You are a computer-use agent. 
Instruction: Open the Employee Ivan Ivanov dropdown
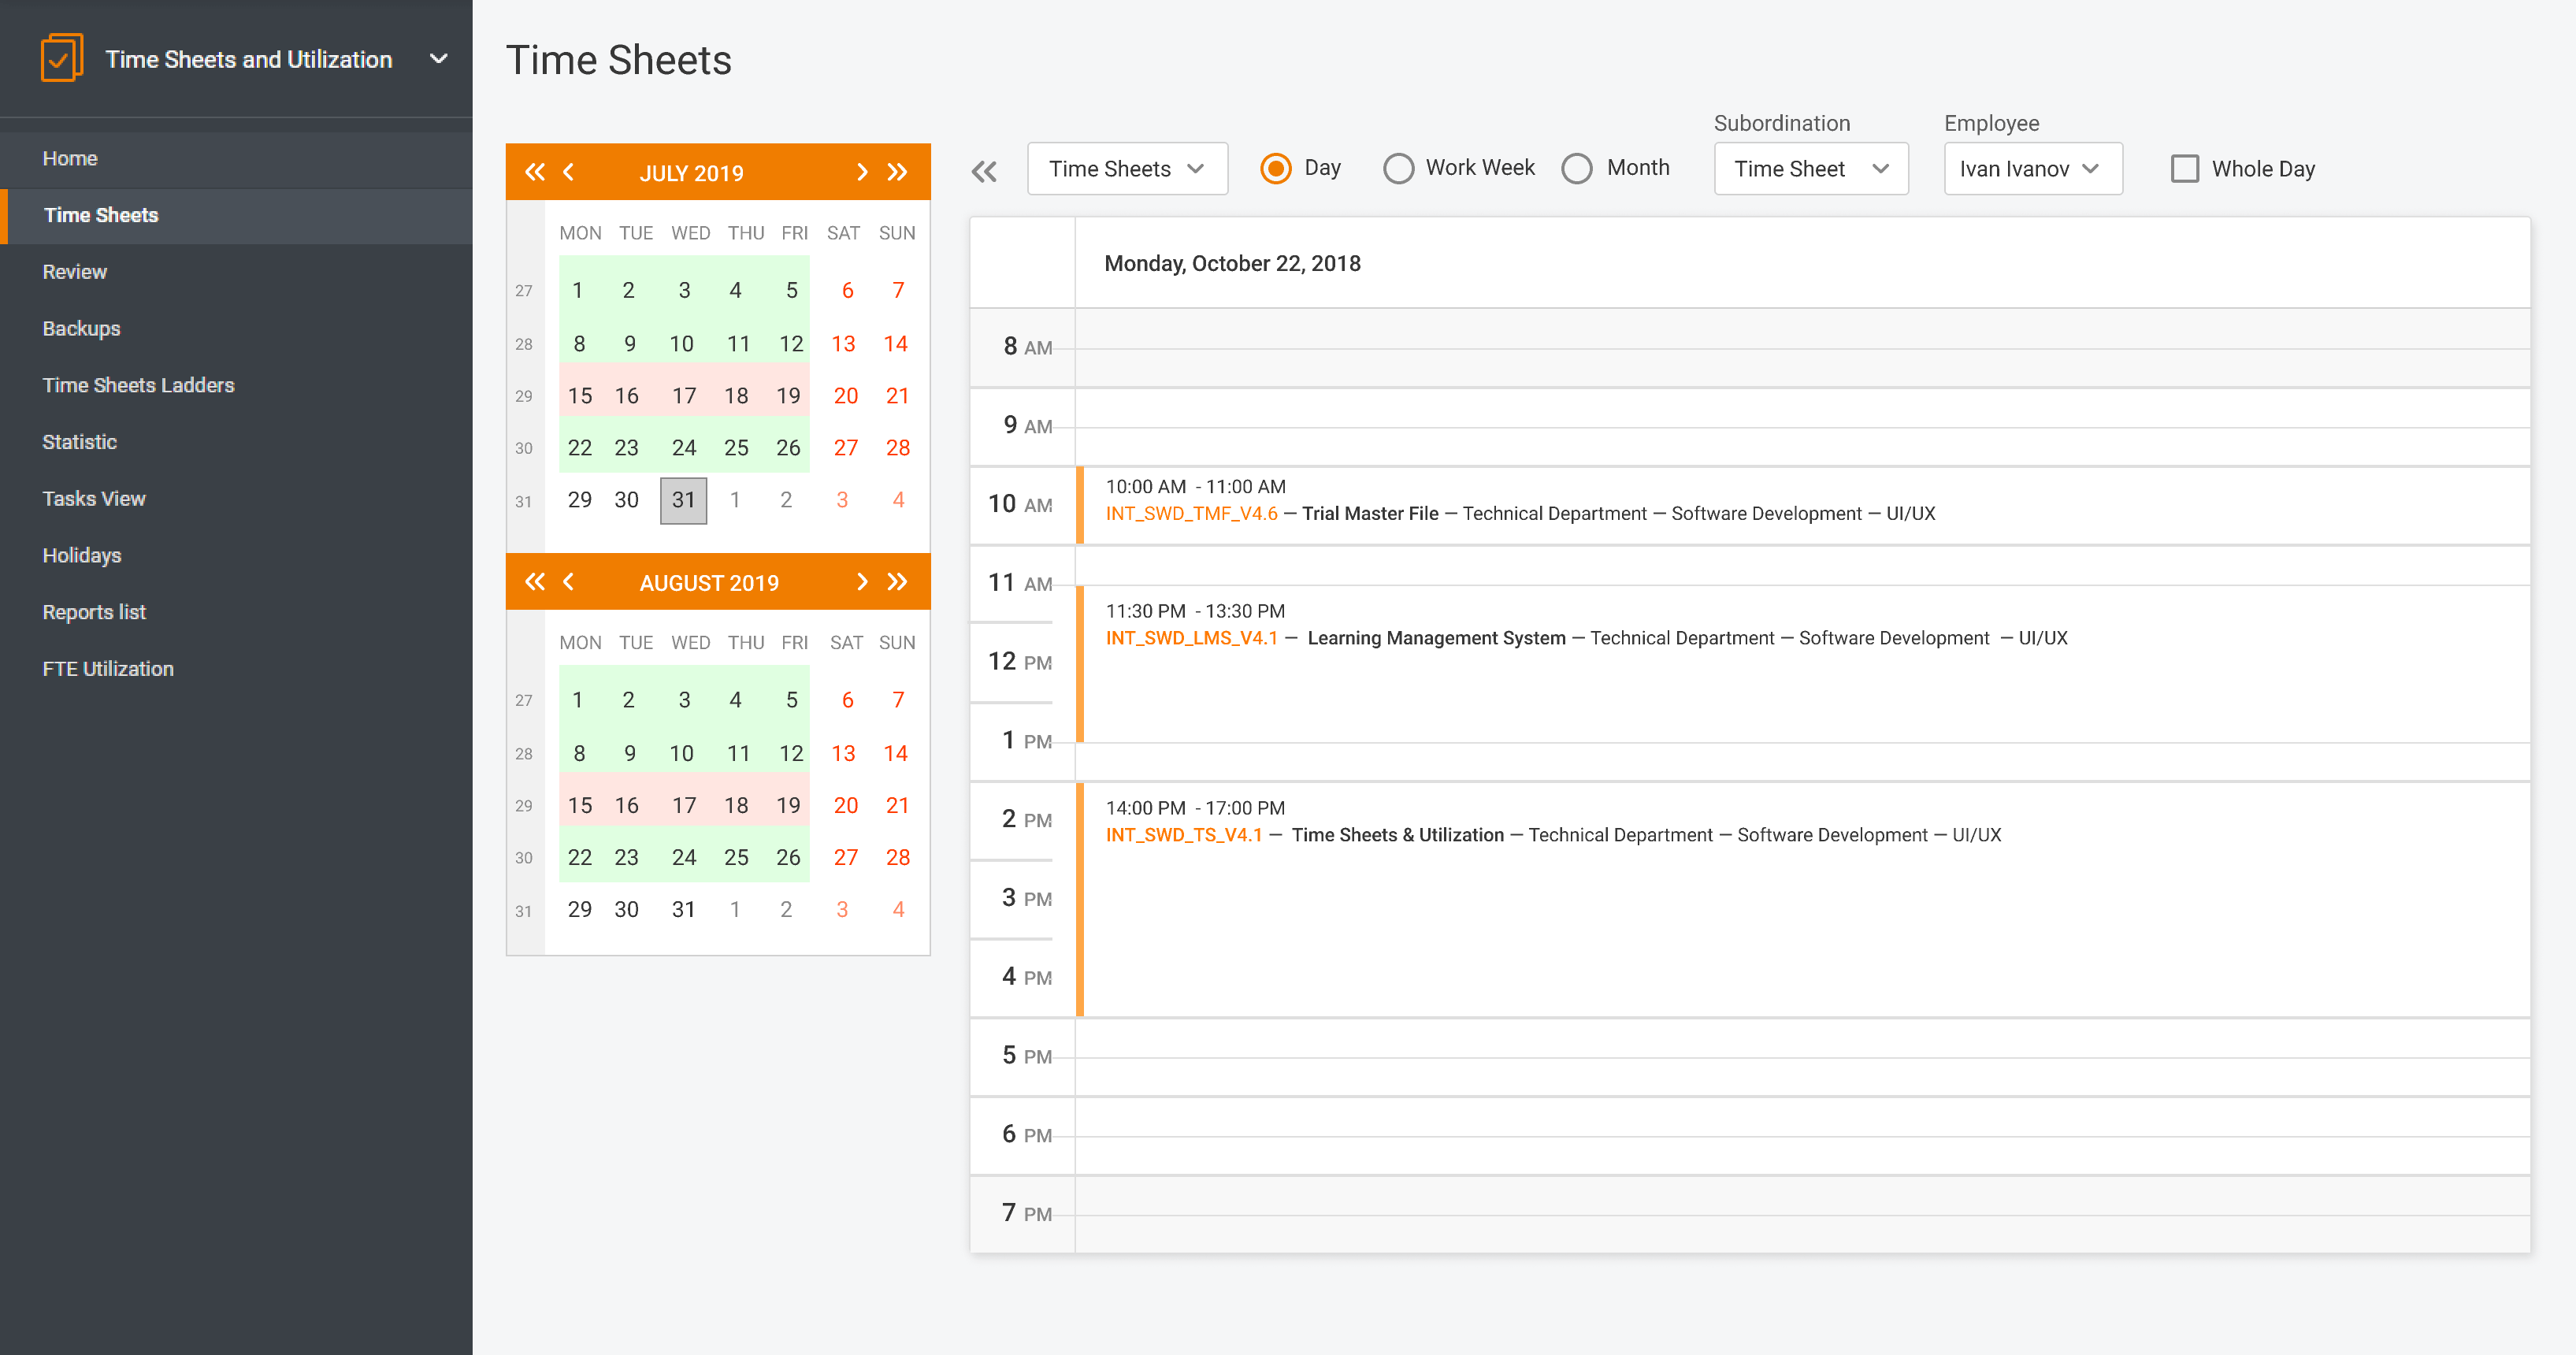click(x=2032, y=168)
